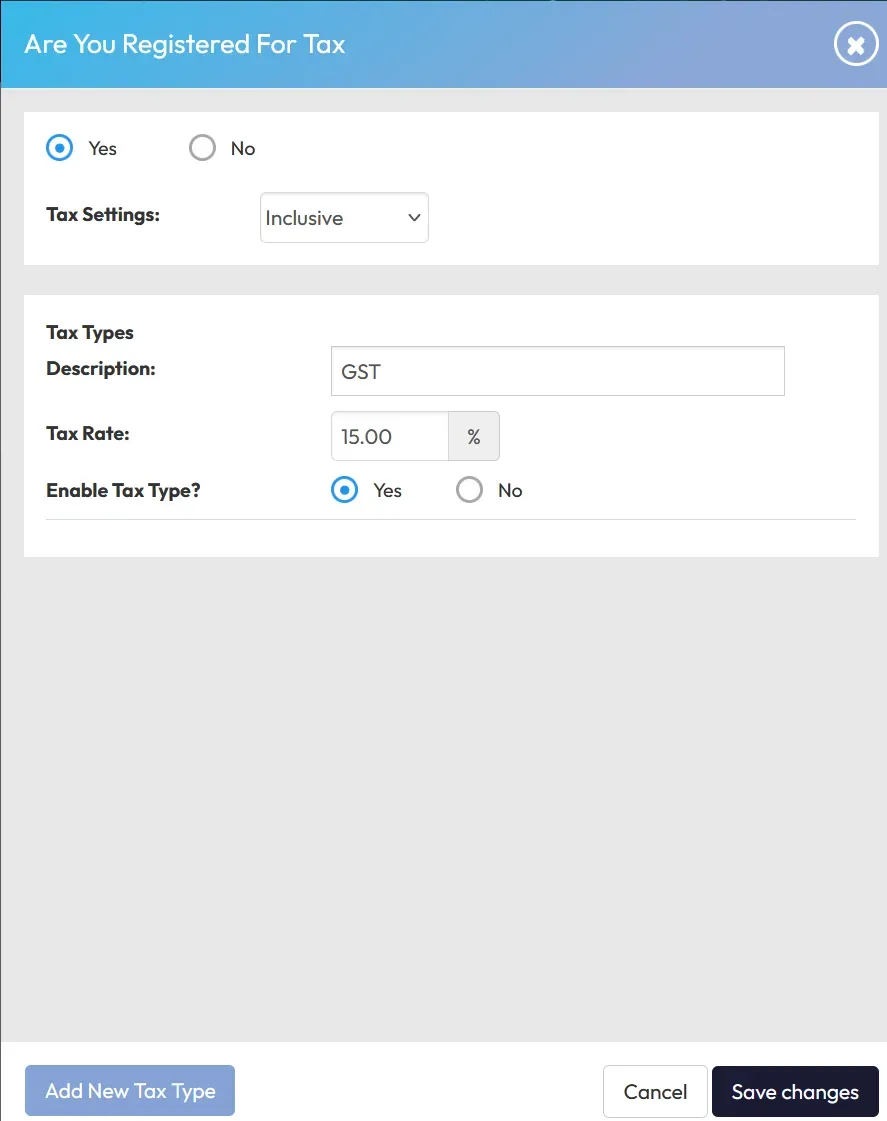Click the 'Tax Types' section heading

coord(90,332)
